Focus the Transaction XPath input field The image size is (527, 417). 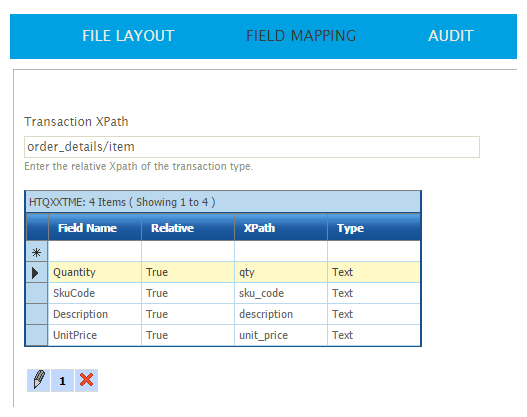(x=252, y=147)
